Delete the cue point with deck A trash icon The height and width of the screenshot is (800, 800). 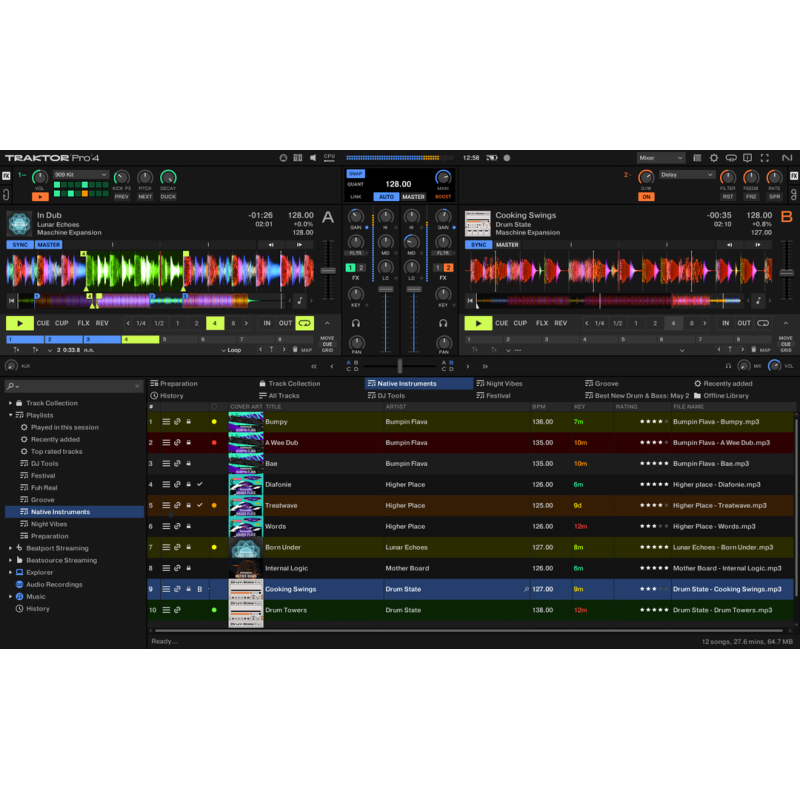pos(295,350)
